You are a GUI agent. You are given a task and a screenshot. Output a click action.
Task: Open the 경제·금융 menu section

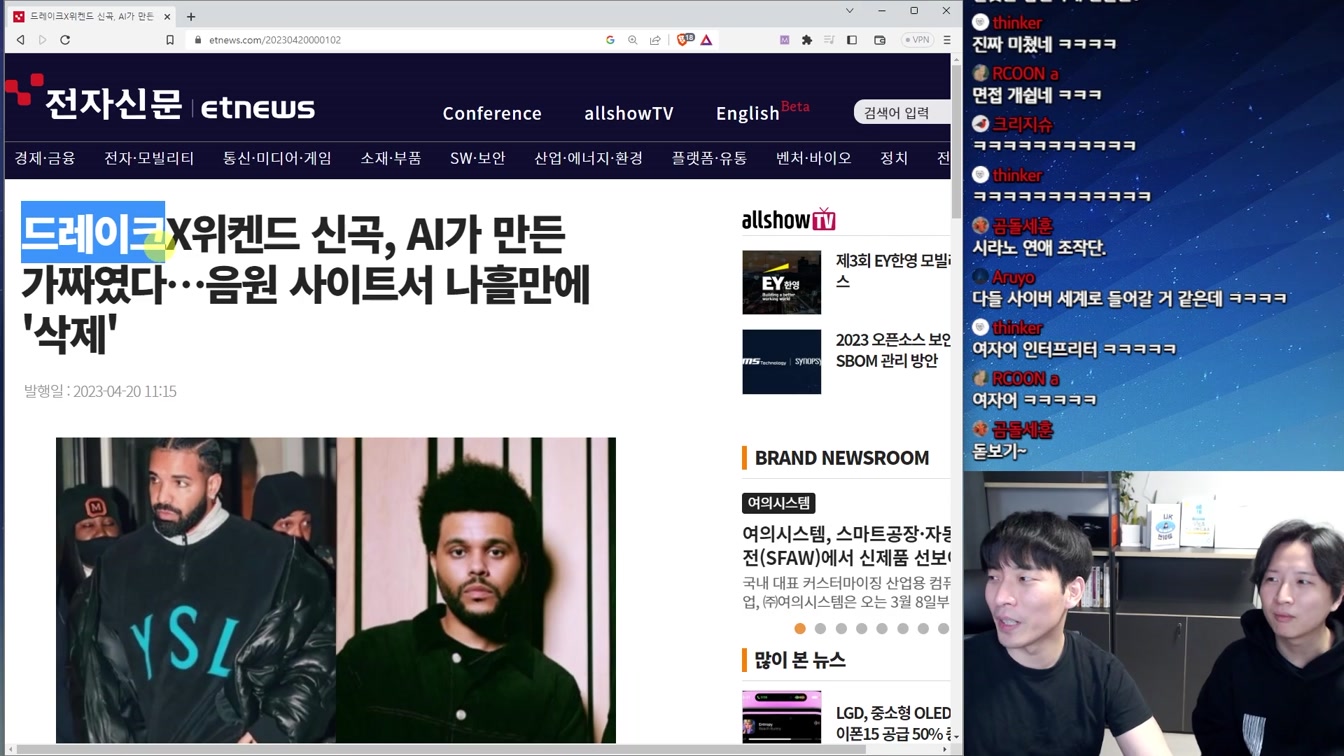pyautogui.click(x=45, y=158)
